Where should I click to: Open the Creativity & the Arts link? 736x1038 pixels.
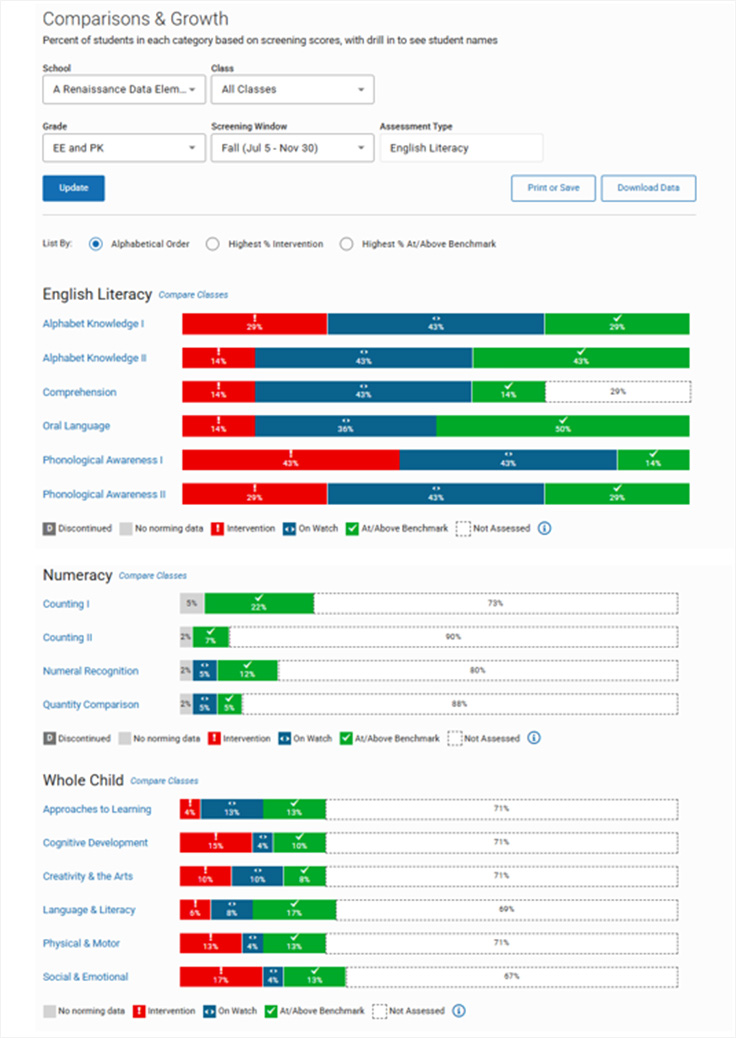87,876
